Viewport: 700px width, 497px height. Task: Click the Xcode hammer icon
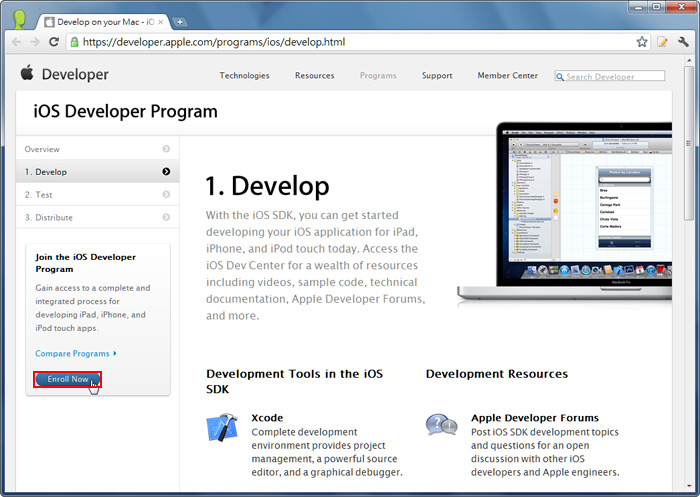(x=222, y=427)
